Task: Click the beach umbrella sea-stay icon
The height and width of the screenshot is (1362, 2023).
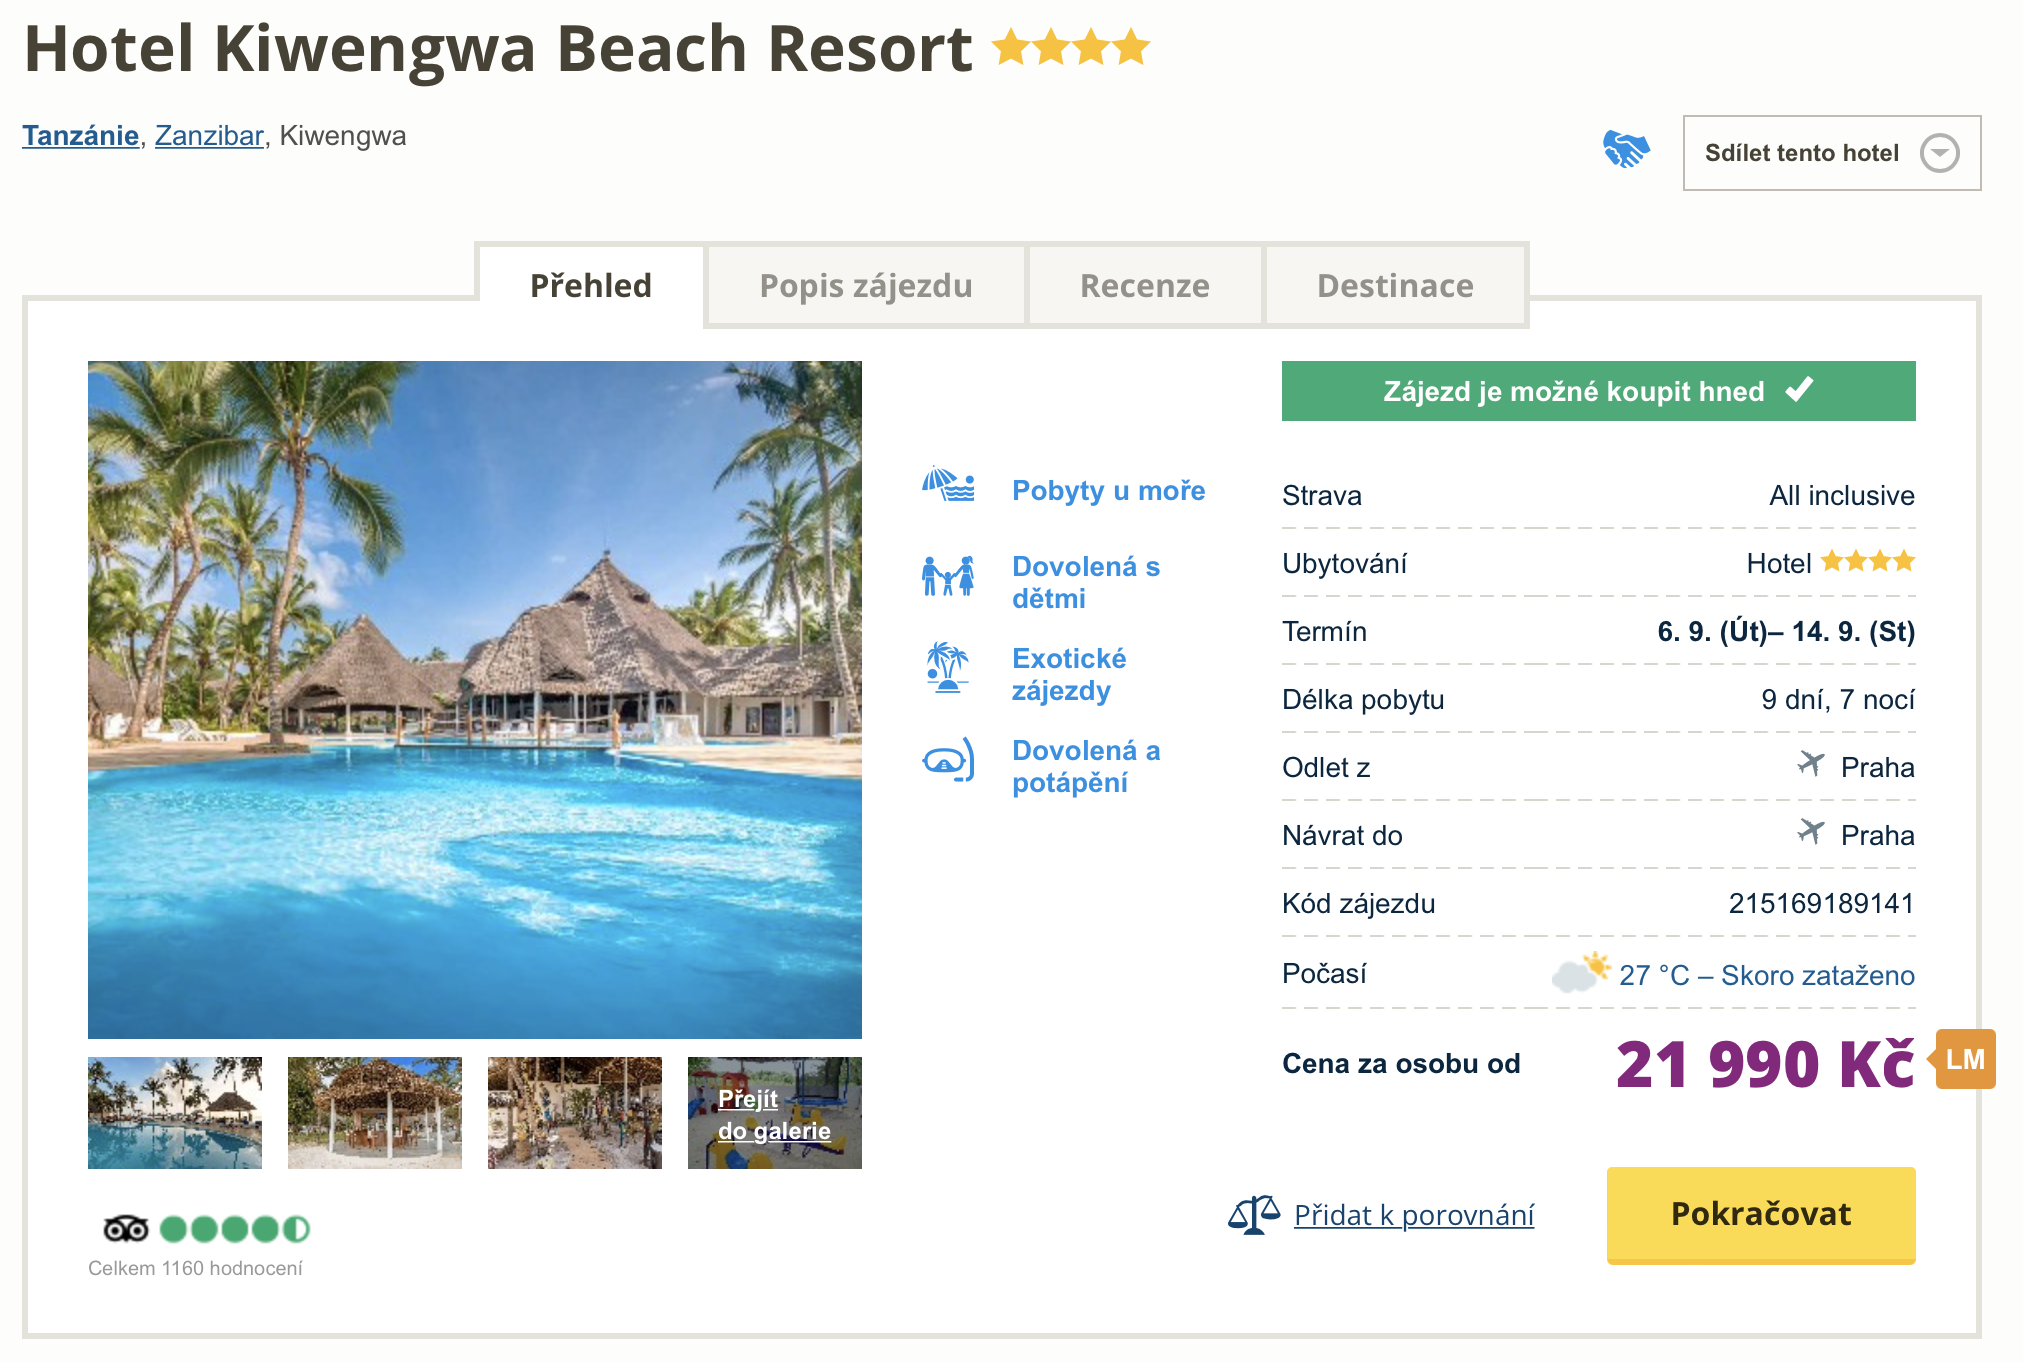Action: (x=947, y=485)
